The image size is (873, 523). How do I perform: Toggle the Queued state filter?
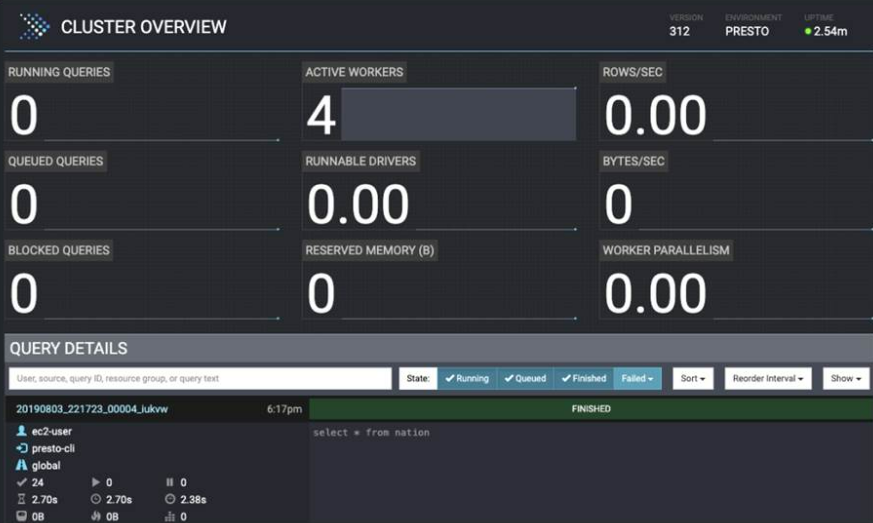click(526, 378)
